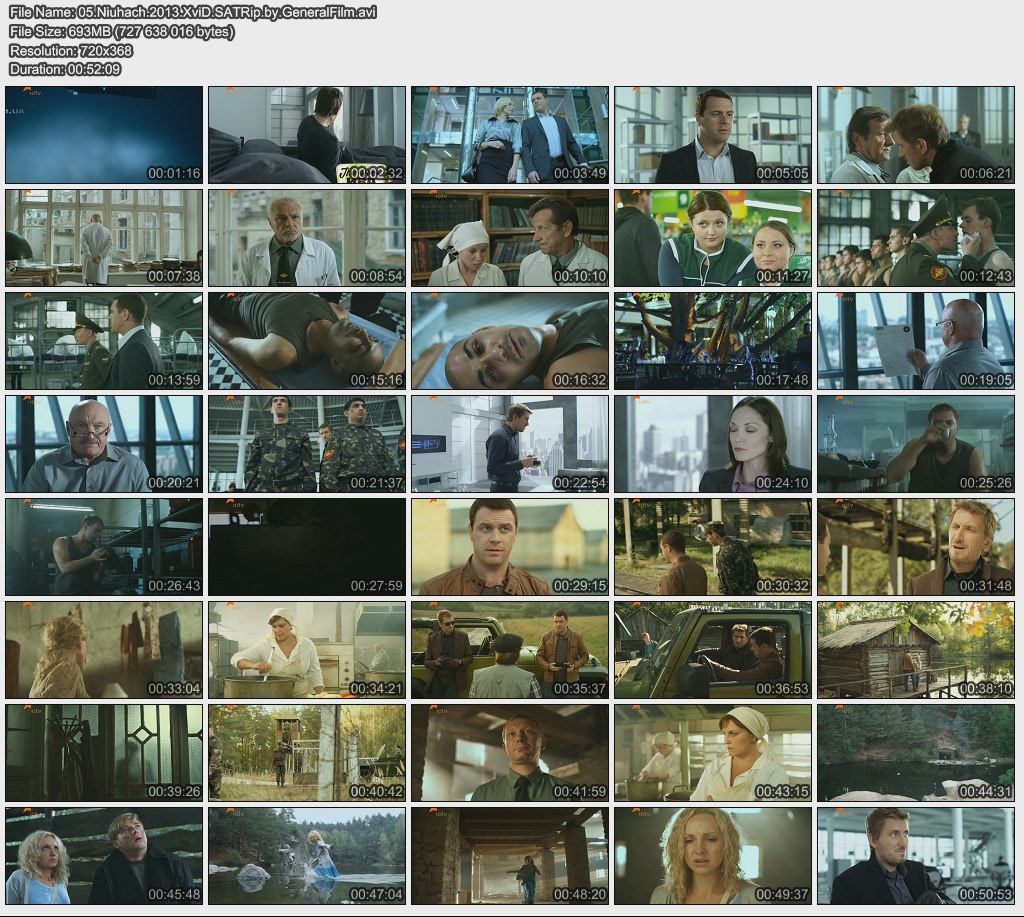
Task: Click the wooden cabin frame at 00:38:10
Action: 915,650
